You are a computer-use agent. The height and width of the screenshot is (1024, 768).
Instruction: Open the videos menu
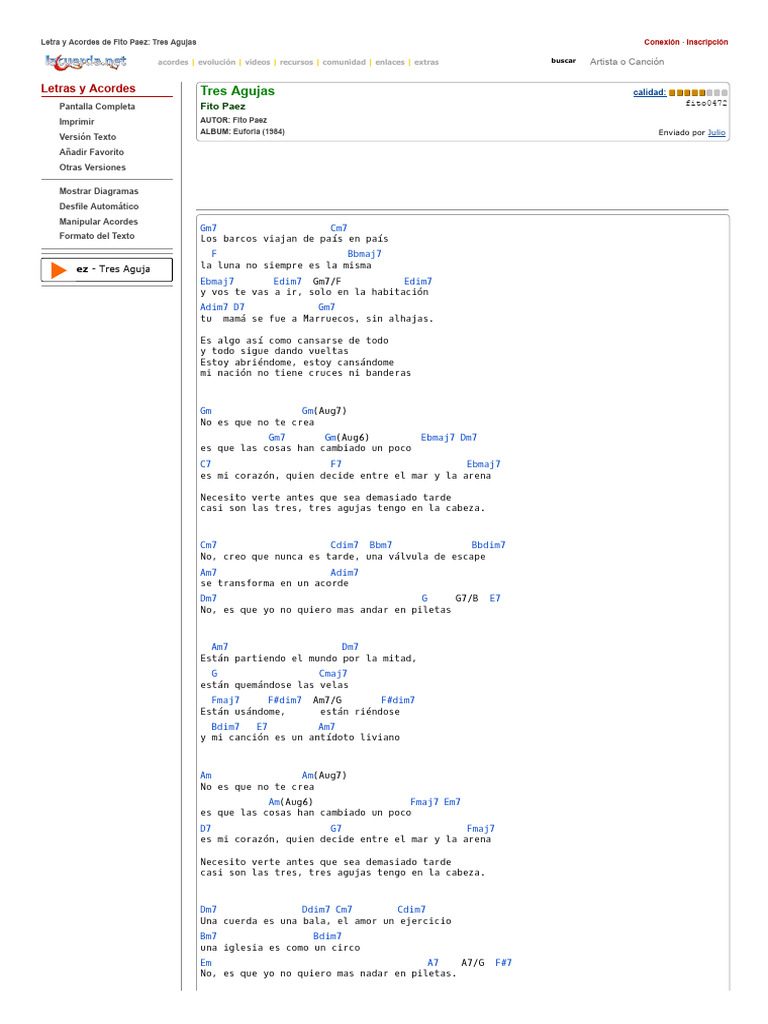257,63
